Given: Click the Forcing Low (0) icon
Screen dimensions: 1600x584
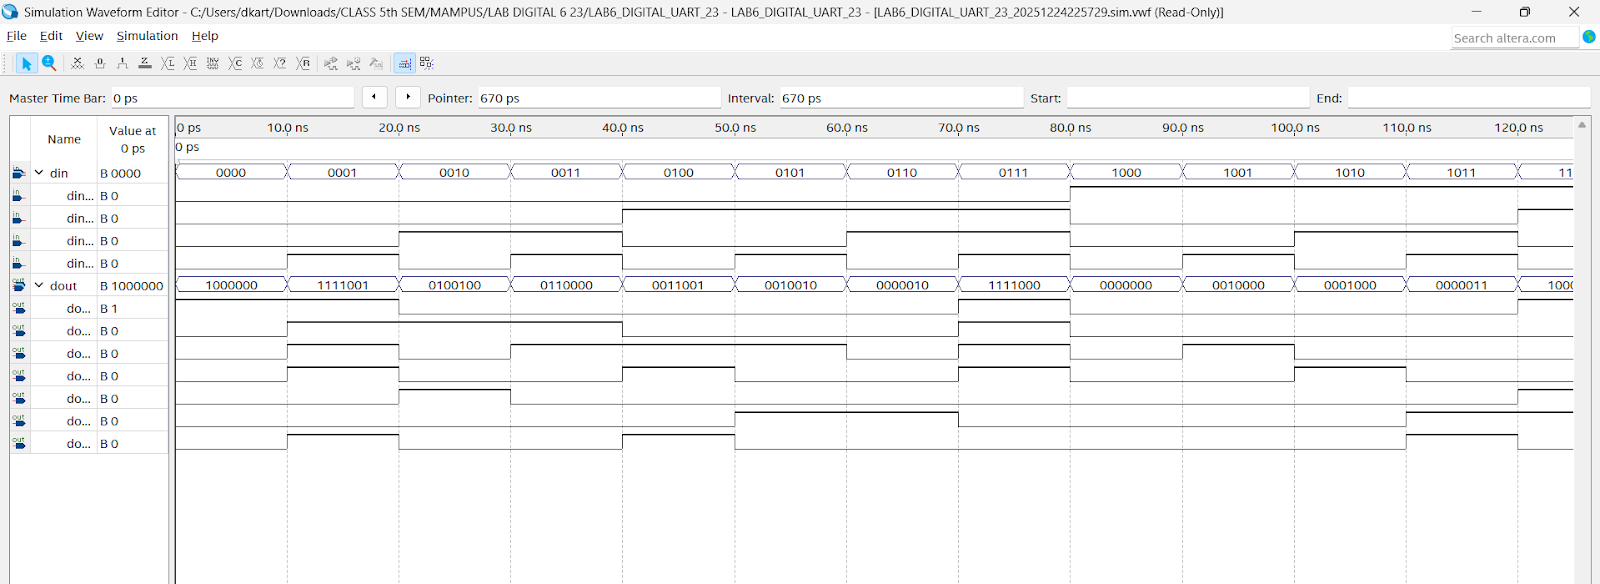Looking at the screenshot, I should click(99, 63).
